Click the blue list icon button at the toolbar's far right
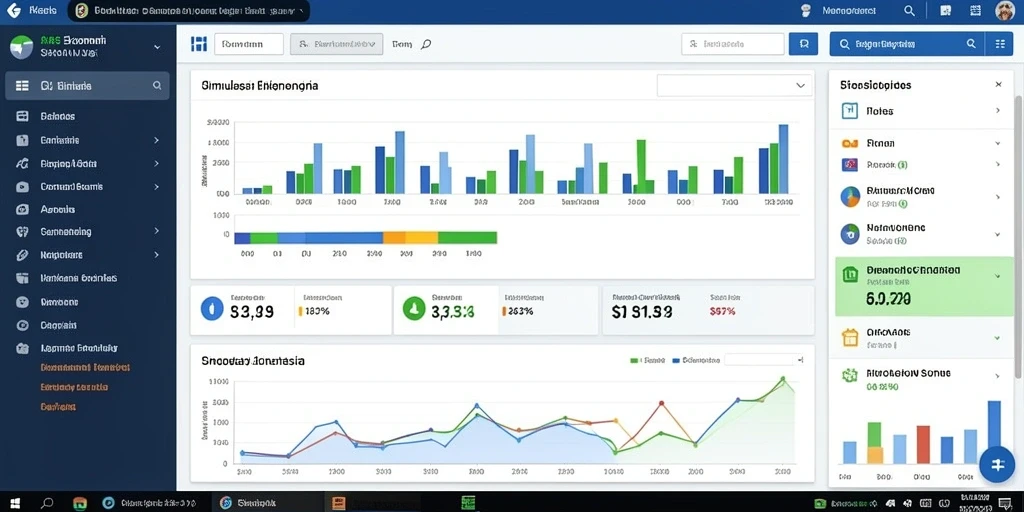 pyautogui.click(x=1000, y=44)
